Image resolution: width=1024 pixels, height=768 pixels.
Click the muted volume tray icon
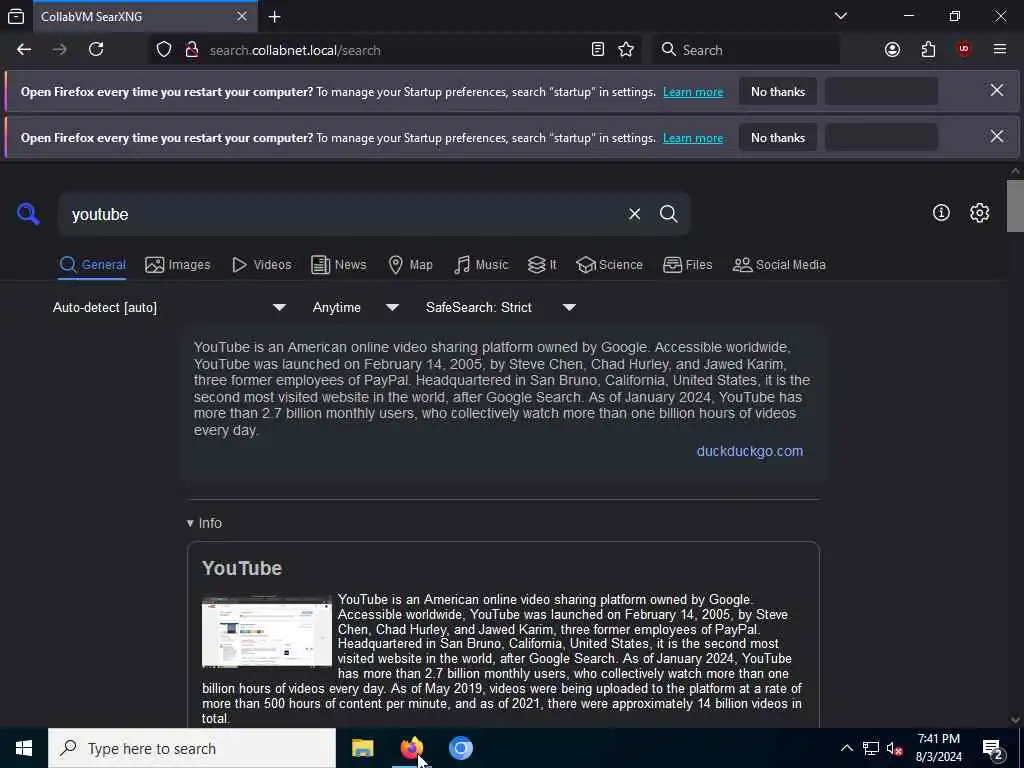(894, 748)
